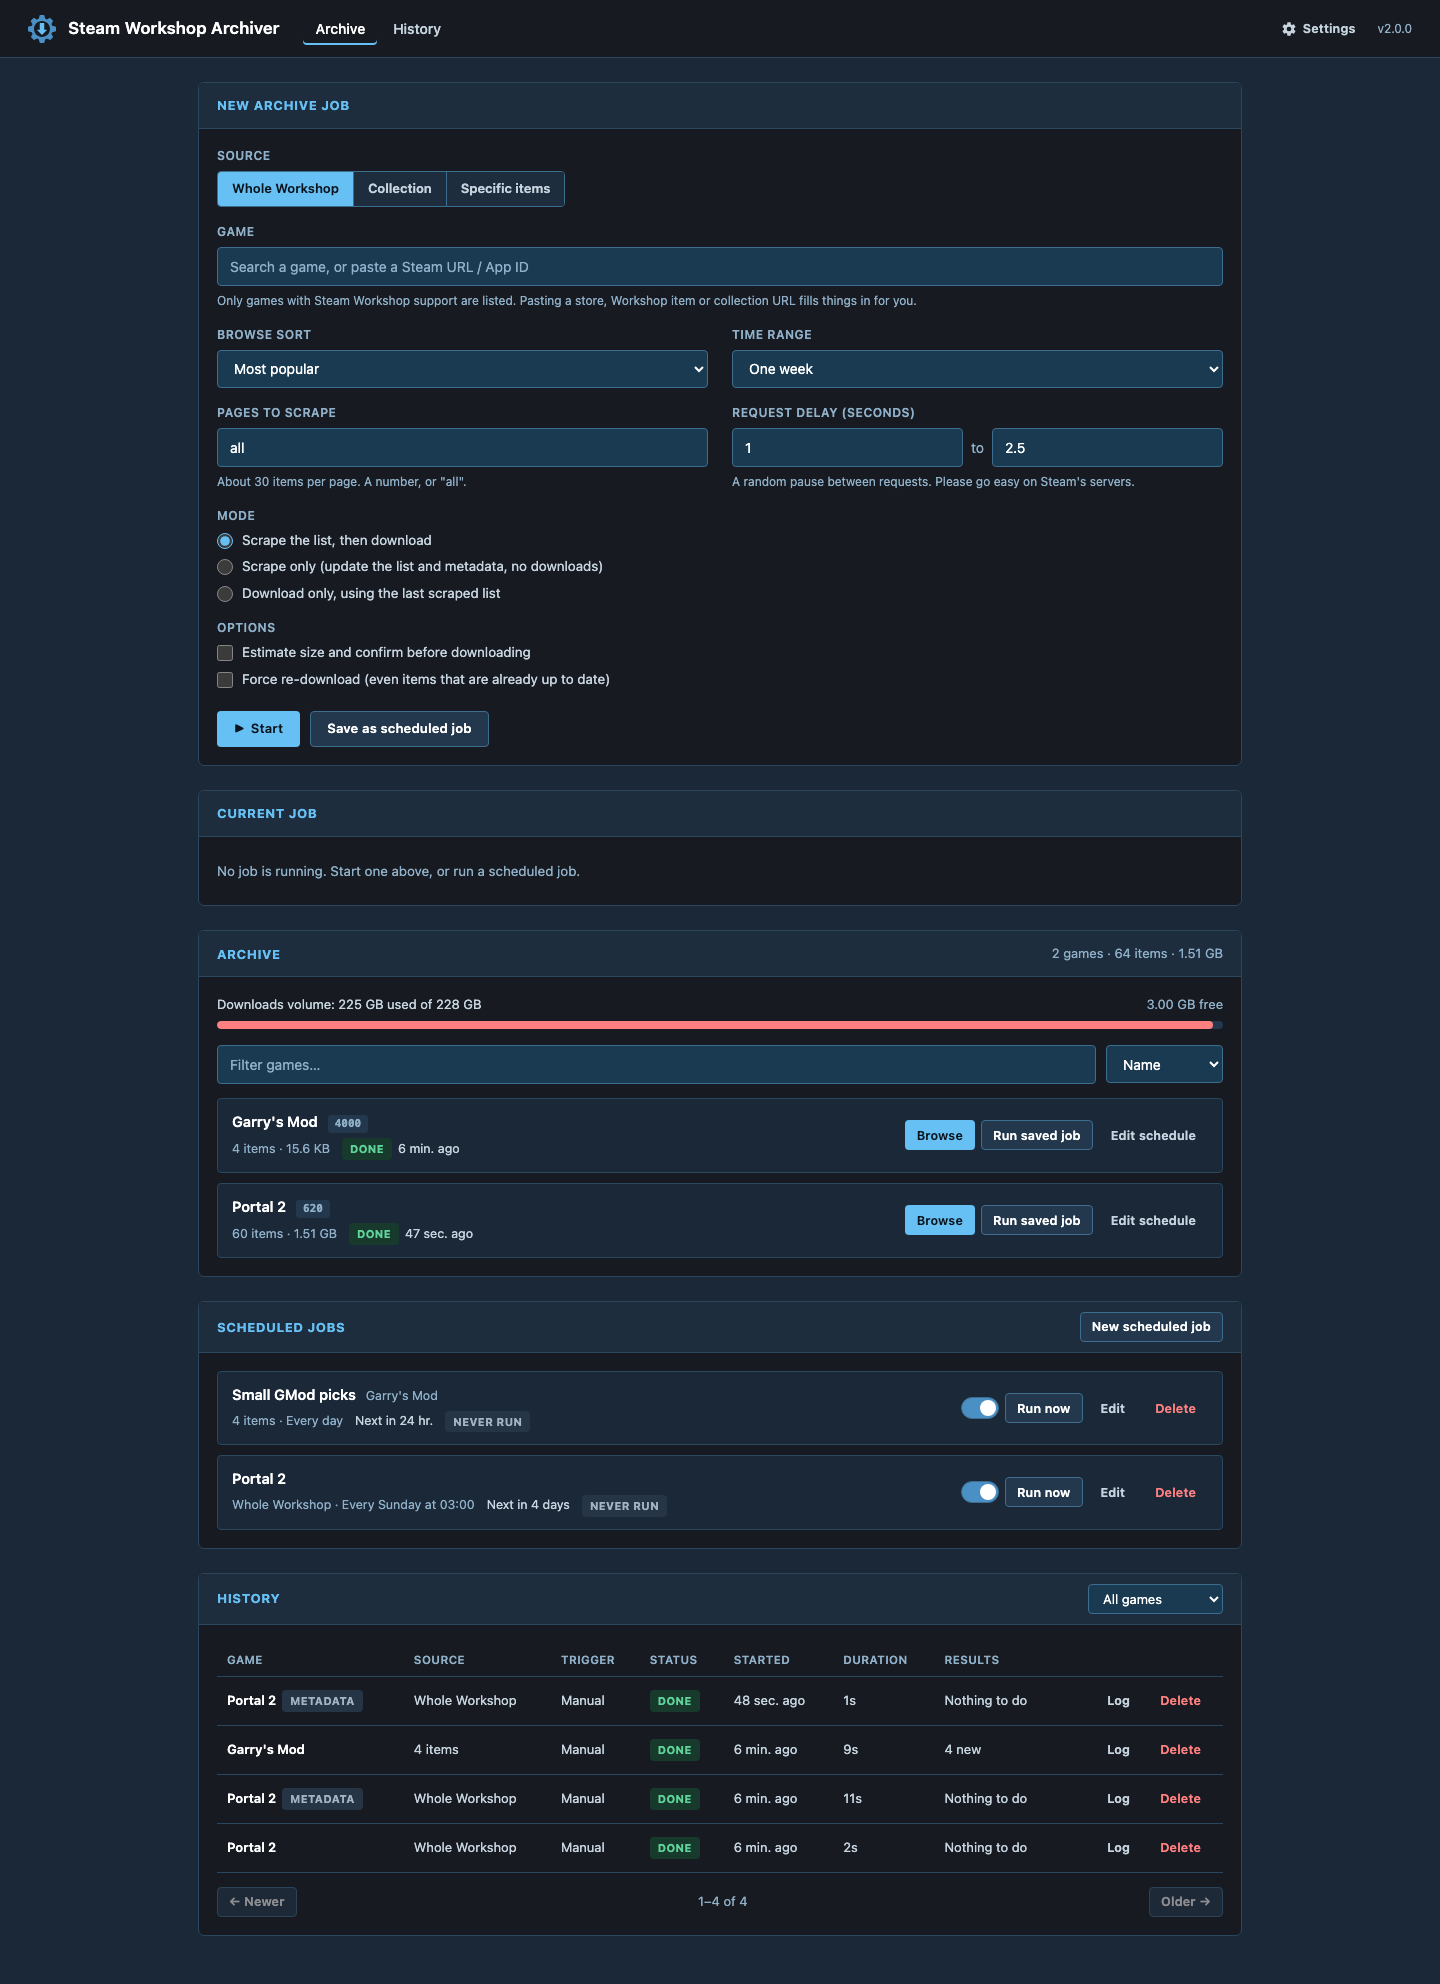Open Log for the Garry's Mod history row
This screenshot has width=1440, height=1984.
click(1118, 1750)
